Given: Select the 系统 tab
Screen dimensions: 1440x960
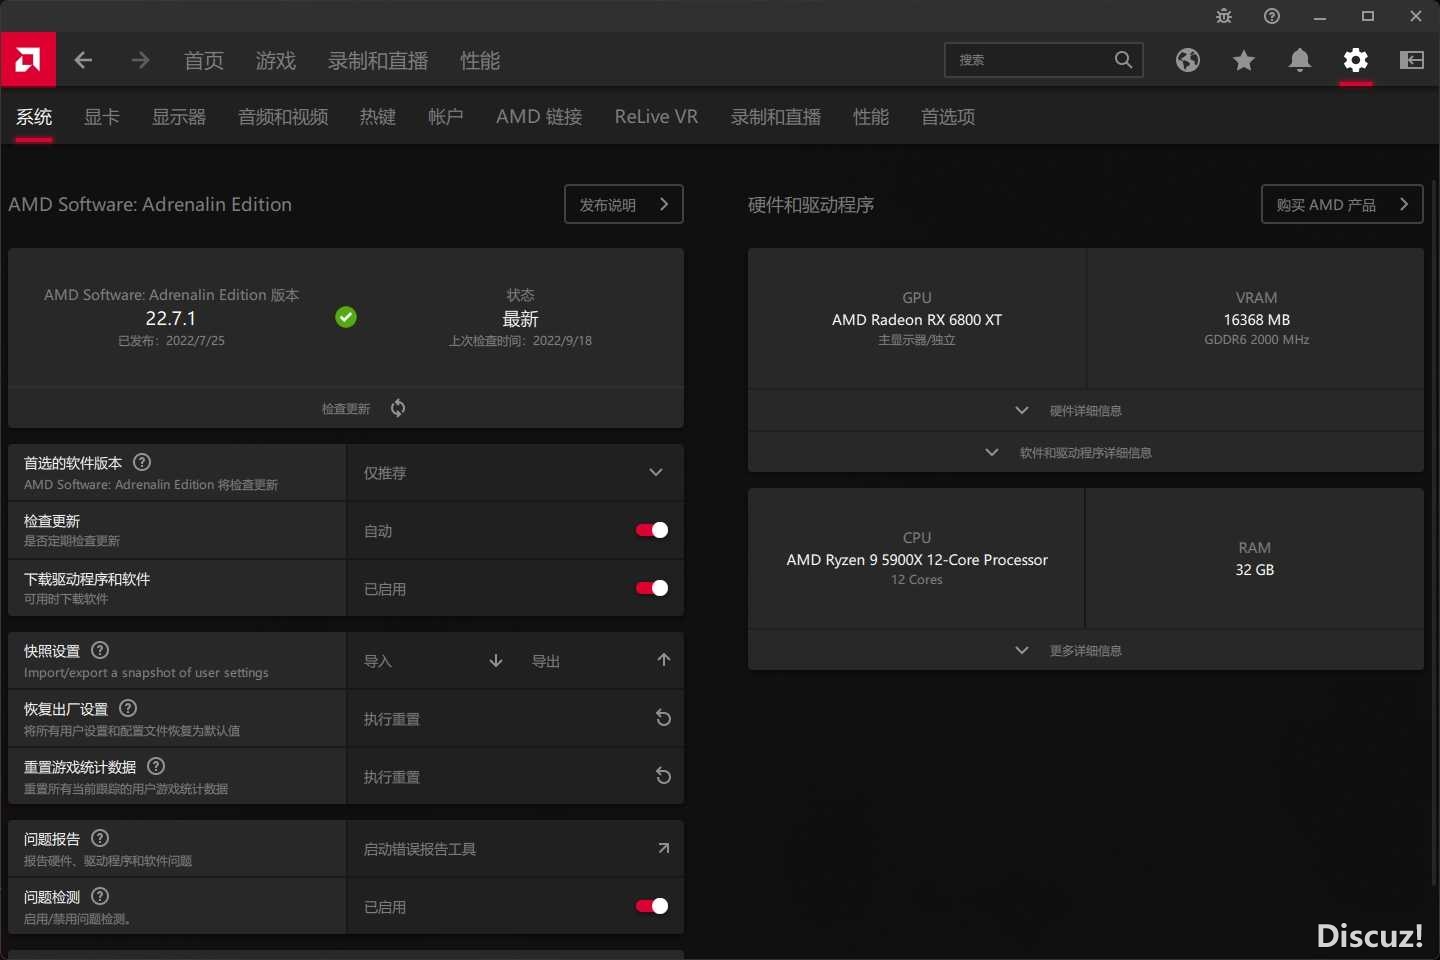Looking at the screenshot, I should [x=34, y=117].
